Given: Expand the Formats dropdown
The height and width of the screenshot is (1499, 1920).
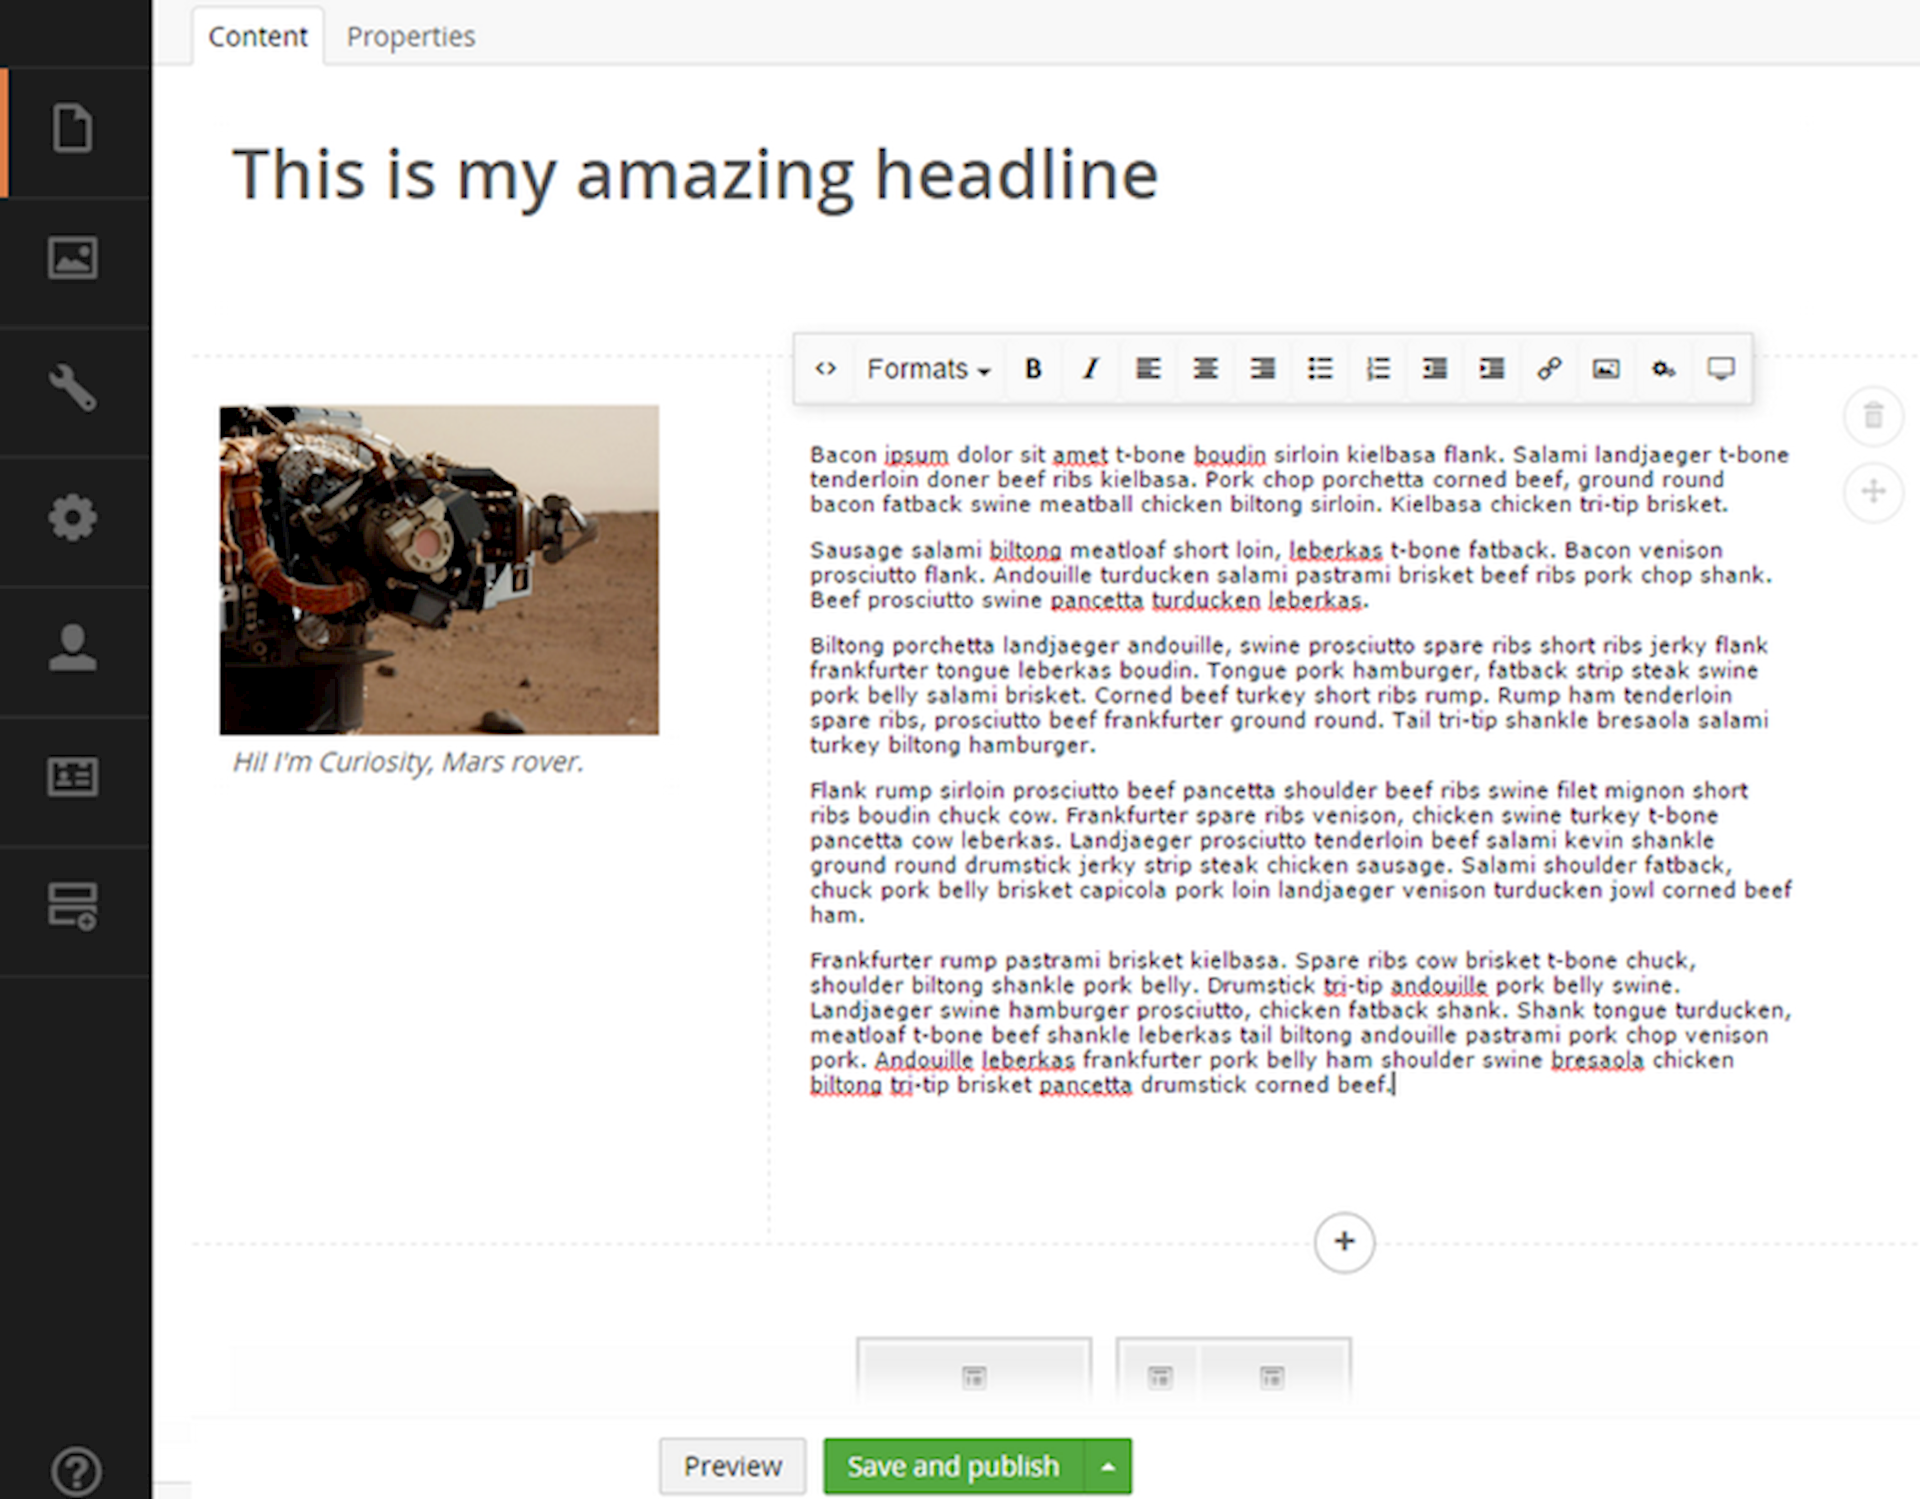Looking at the screenshot, I should click(928, 369).
